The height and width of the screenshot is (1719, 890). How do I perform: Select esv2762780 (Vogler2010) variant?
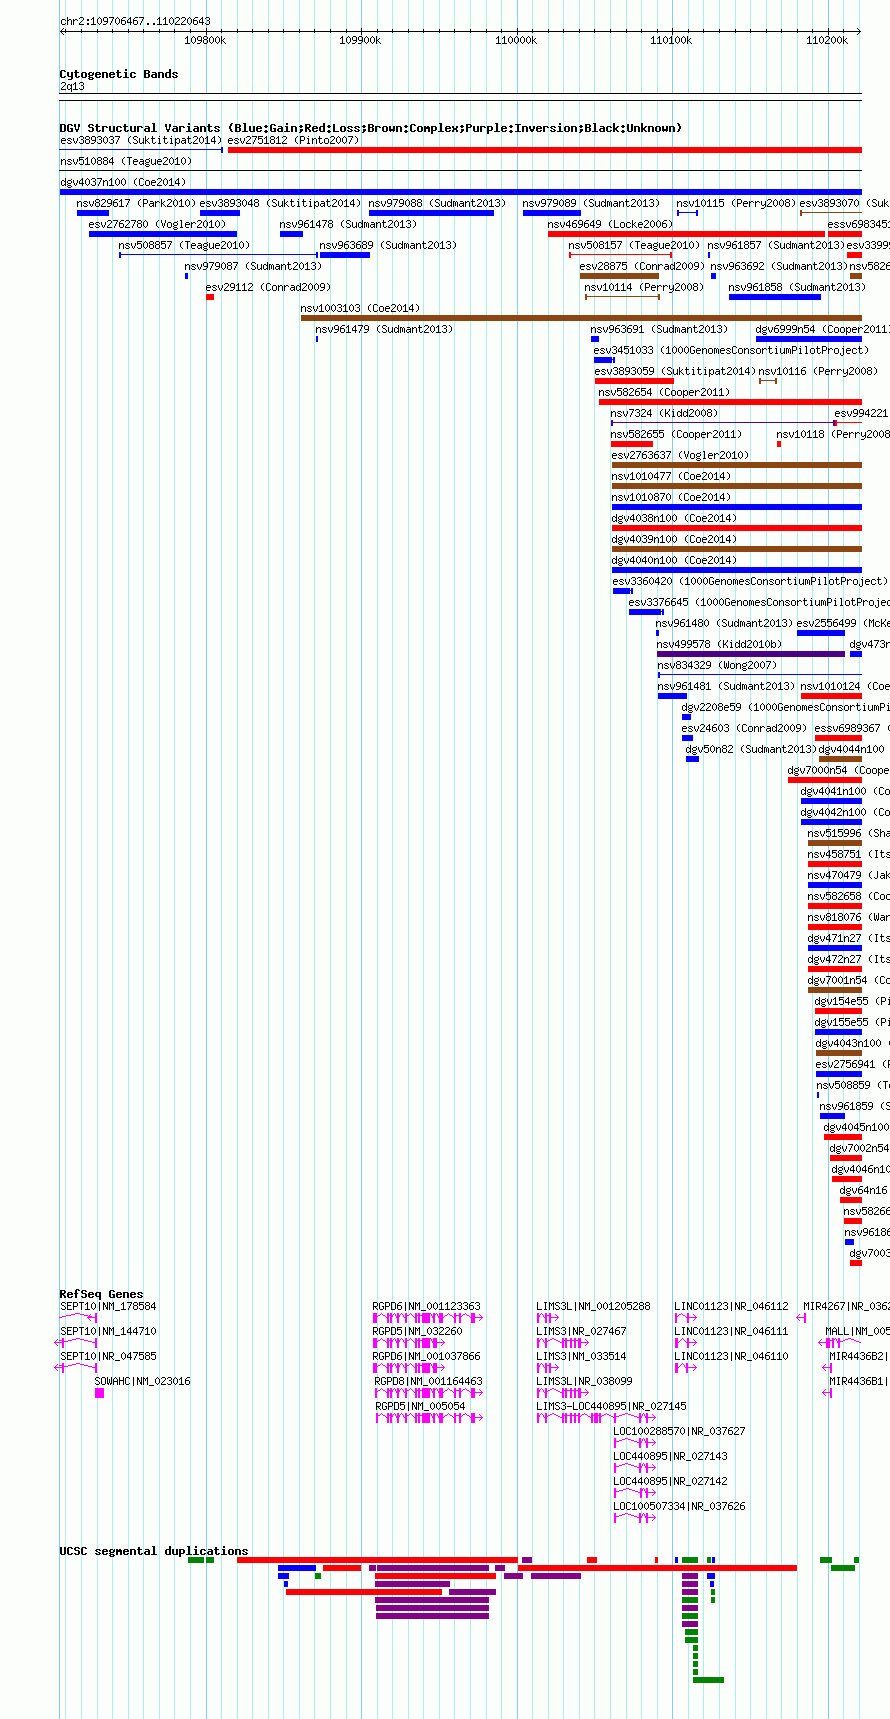158,224
